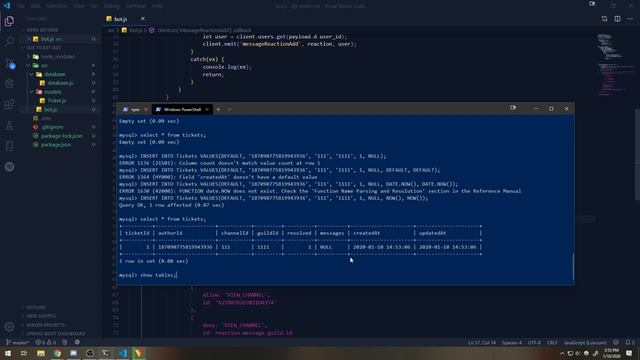Open the Go menu

pos(94,6)
